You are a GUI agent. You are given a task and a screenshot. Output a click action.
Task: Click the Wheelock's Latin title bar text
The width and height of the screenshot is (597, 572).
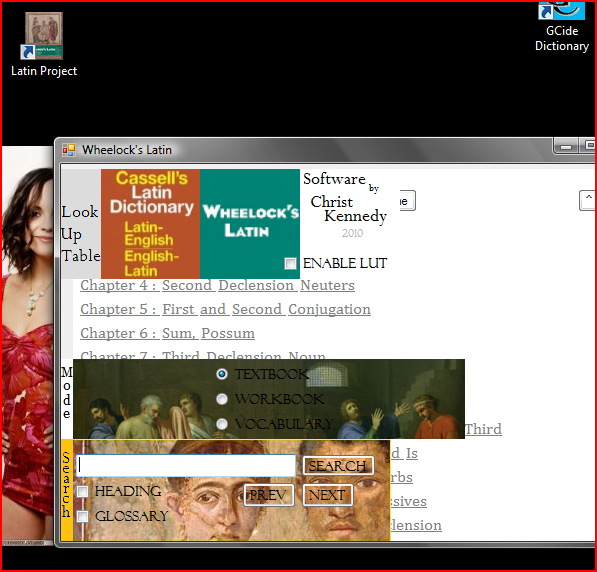(x=127, y=150)
